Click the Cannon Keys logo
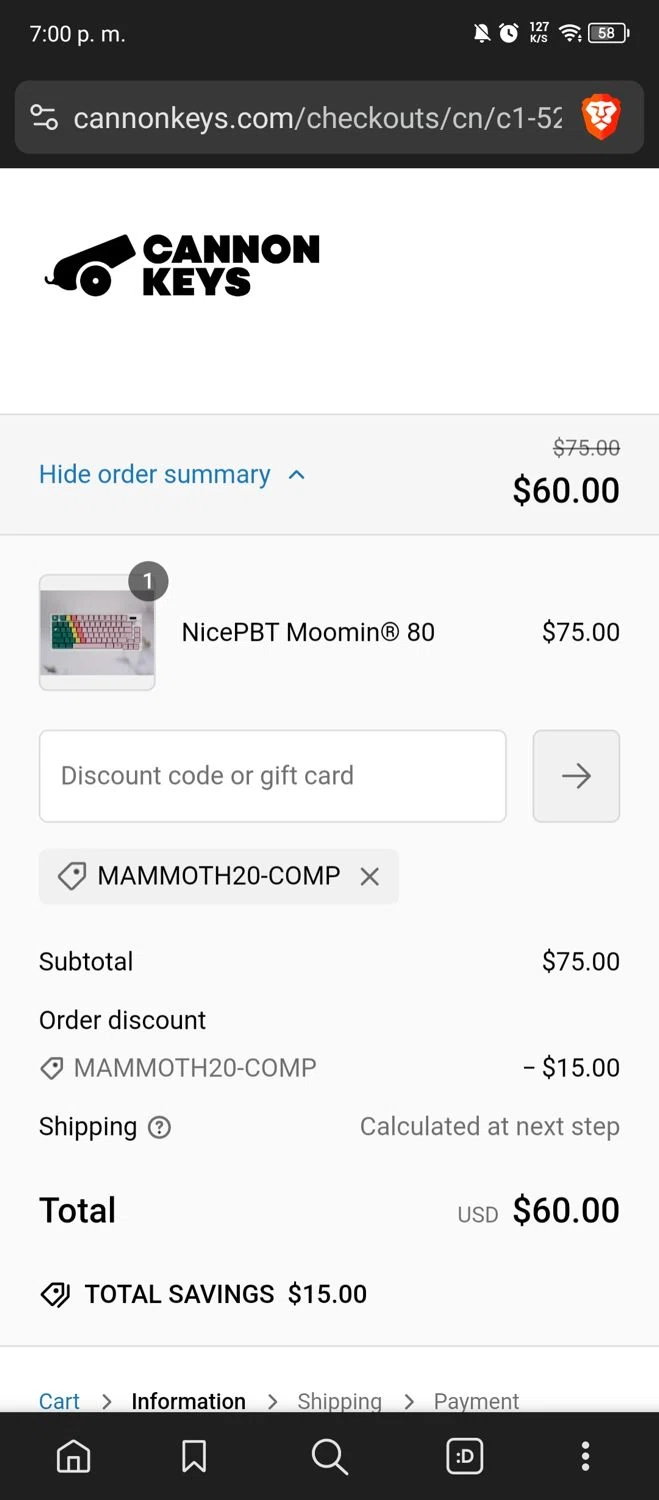The image size is (659, 1500). (x=182, y=265)
